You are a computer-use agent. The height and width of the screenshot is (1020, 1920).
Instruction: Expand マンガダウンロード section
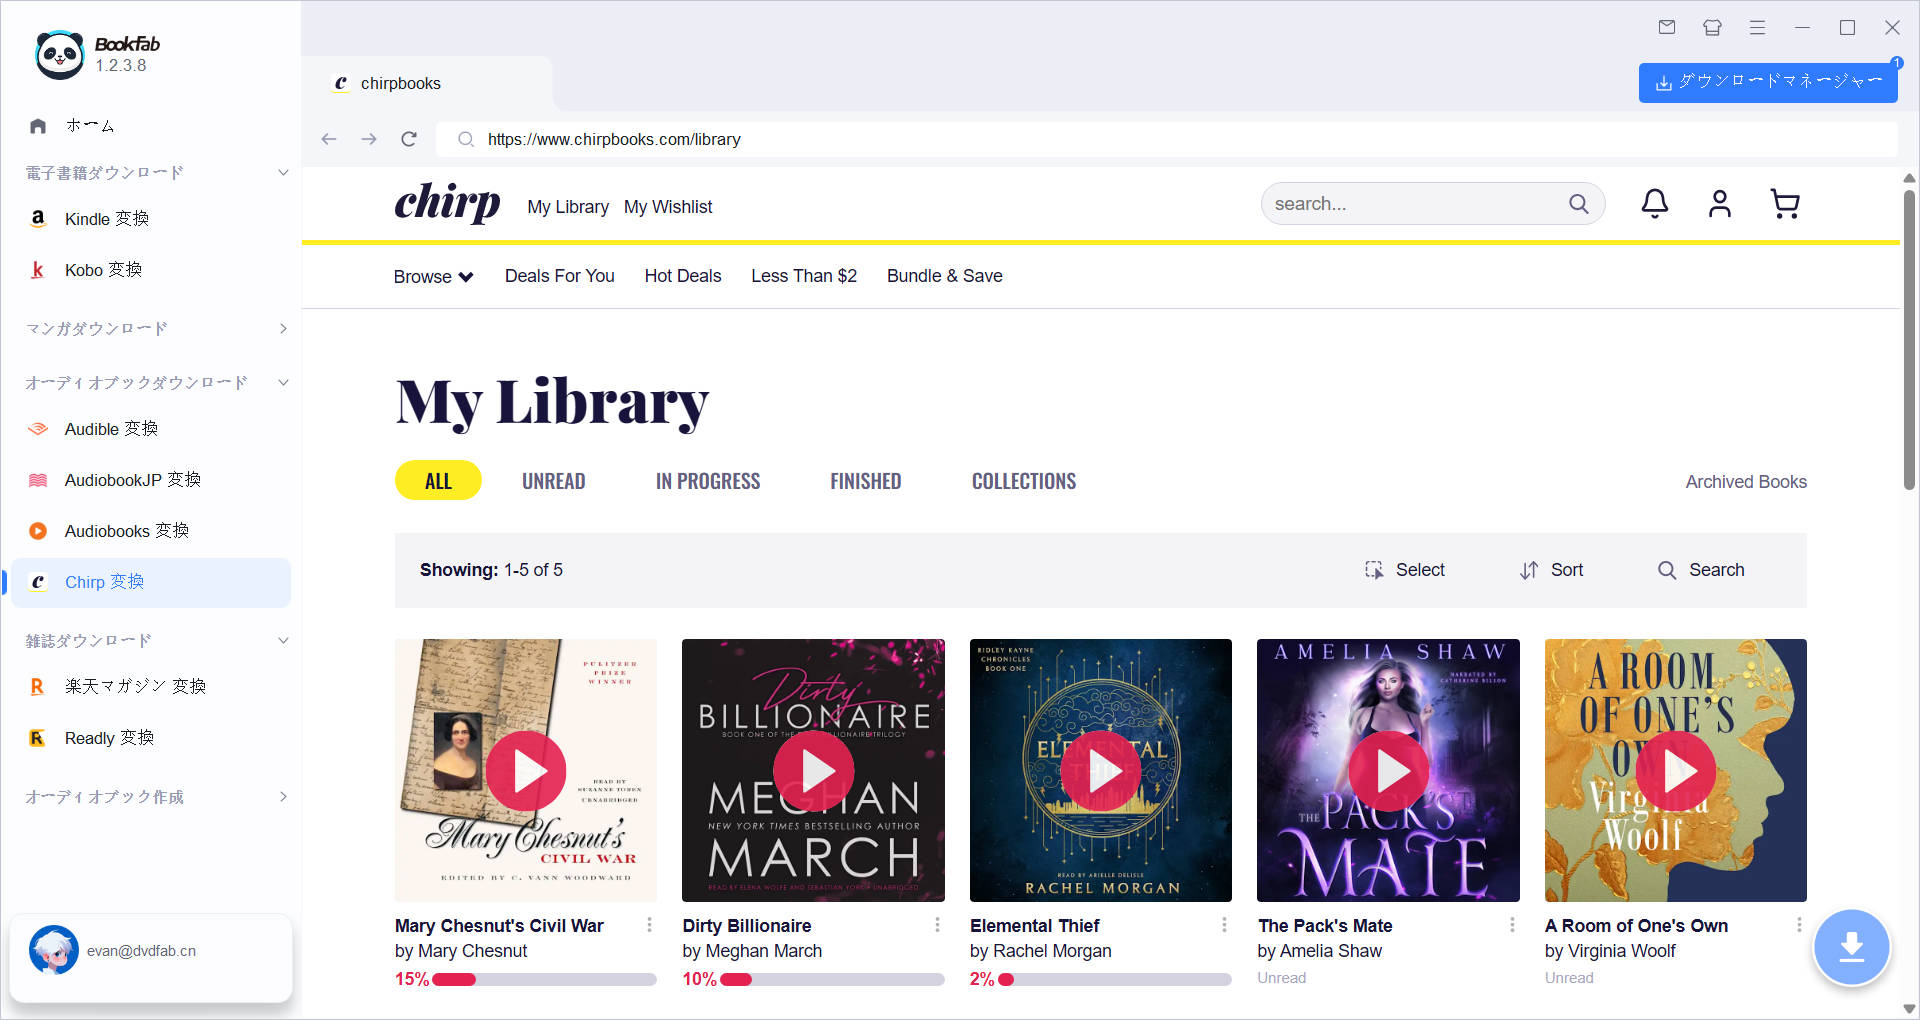coord(283,328)
